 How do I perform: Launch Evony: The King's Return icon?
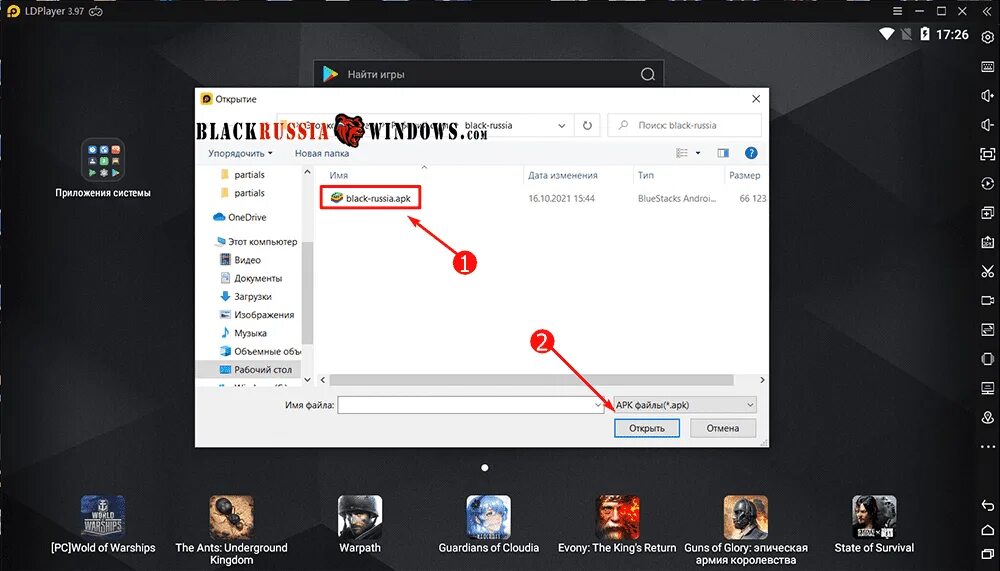617,516
